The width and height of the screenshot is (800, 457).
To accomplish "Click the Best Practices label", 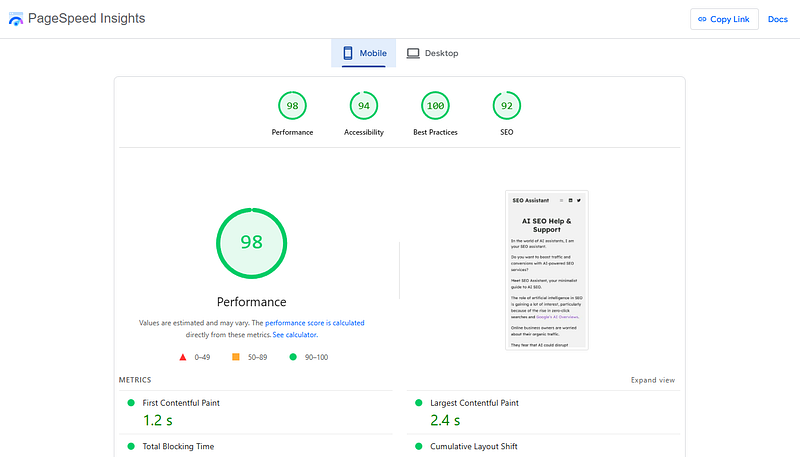I will coord(435,132).
